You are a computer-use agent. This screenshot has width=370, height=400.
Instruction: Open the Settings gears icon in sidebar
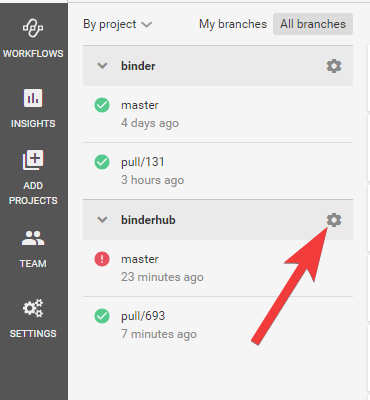pyautogui.click(x=33, y=308)
